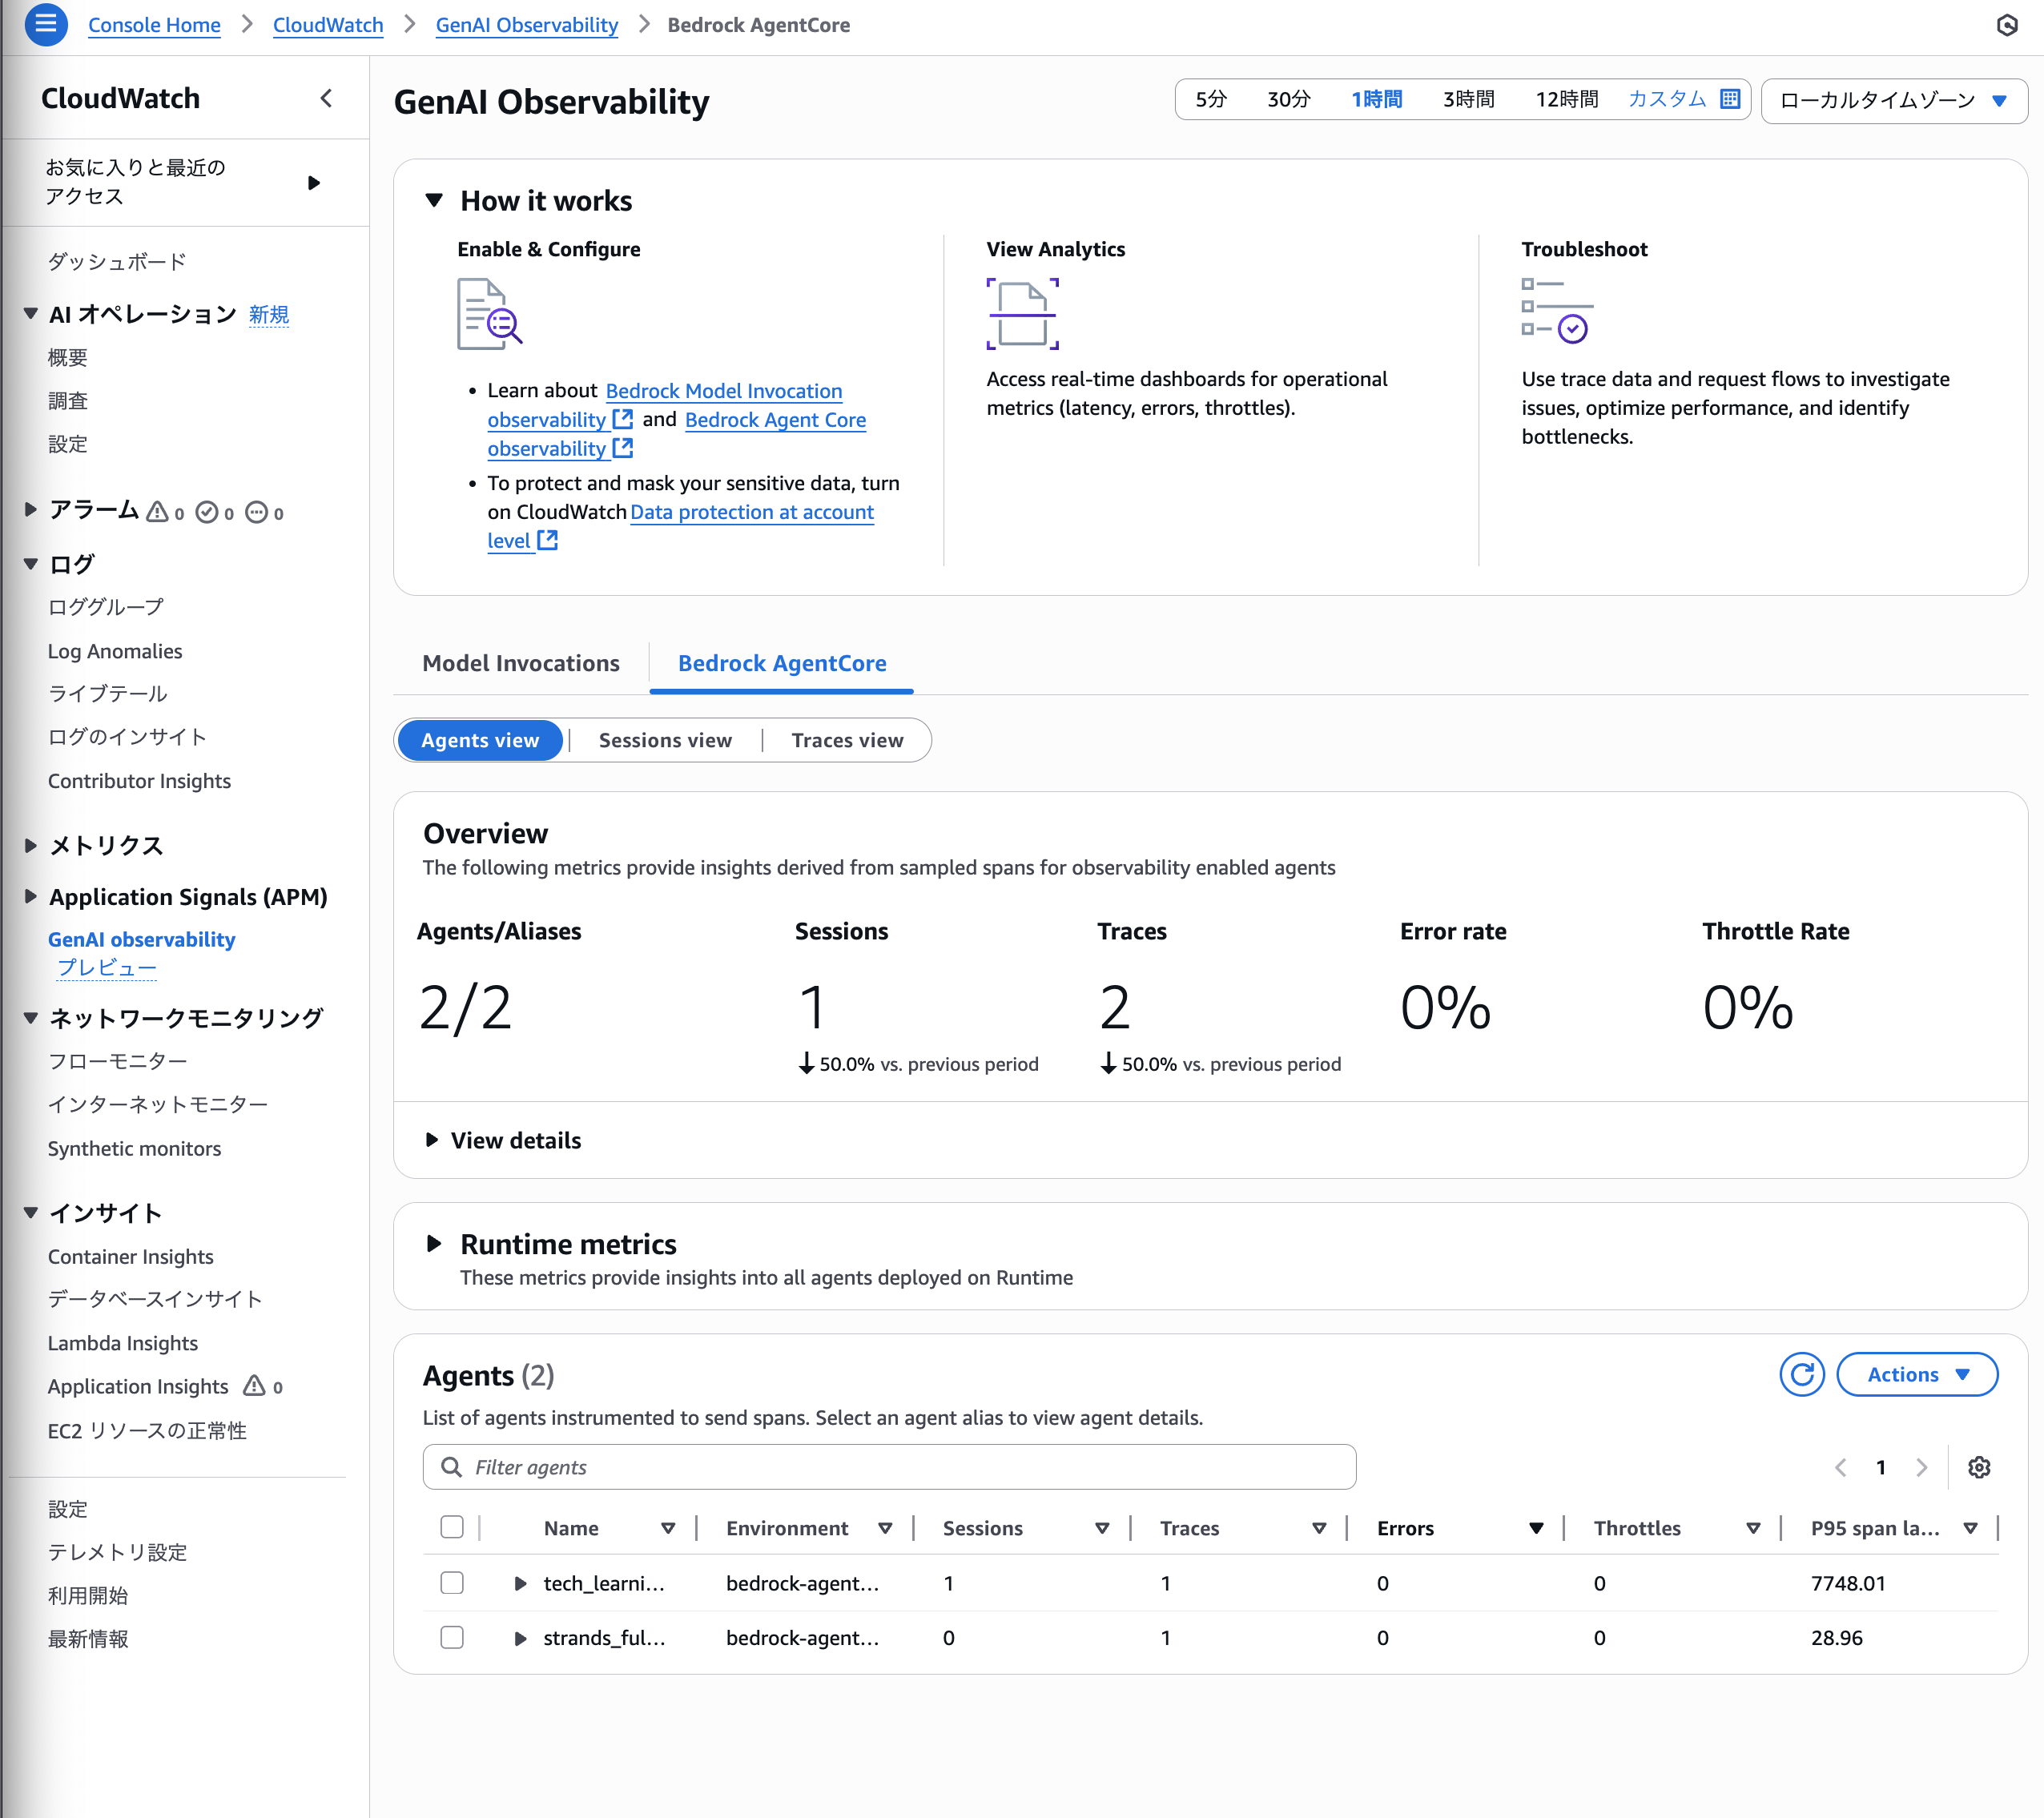2044x1818 pixels.
Task: Open Synthetic monitors in the sidebar
Action: pyautogui.click(x=135, y=1148)
